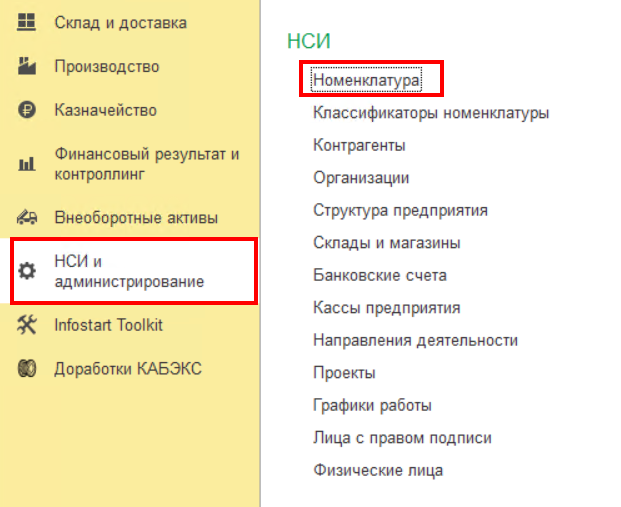Open the Контрагенты list
The height and width of the screenshot is (507, 621).
[359, 145]
